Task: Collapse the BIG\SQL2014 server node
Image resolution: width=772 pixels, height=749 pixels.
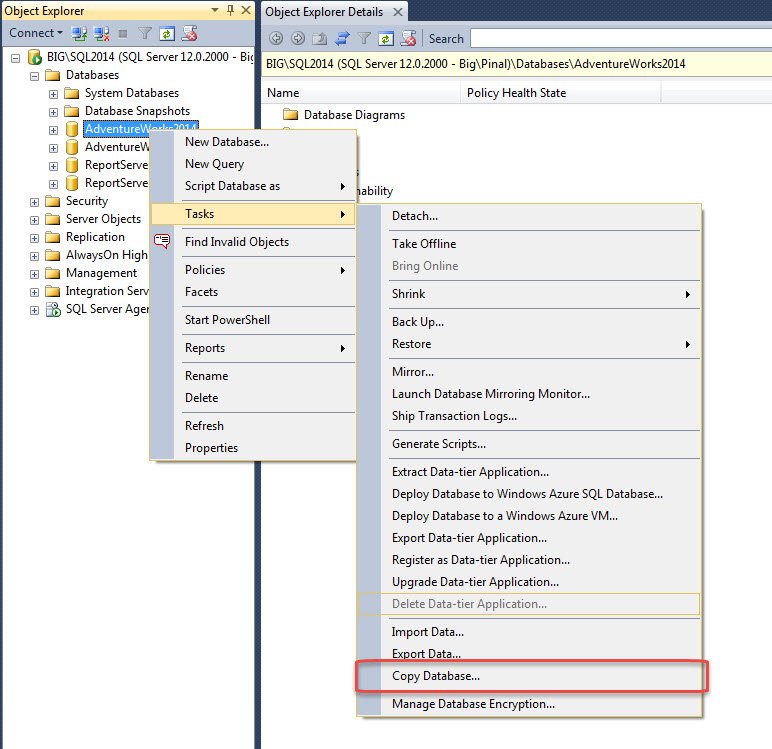Action: pos(16,58)
